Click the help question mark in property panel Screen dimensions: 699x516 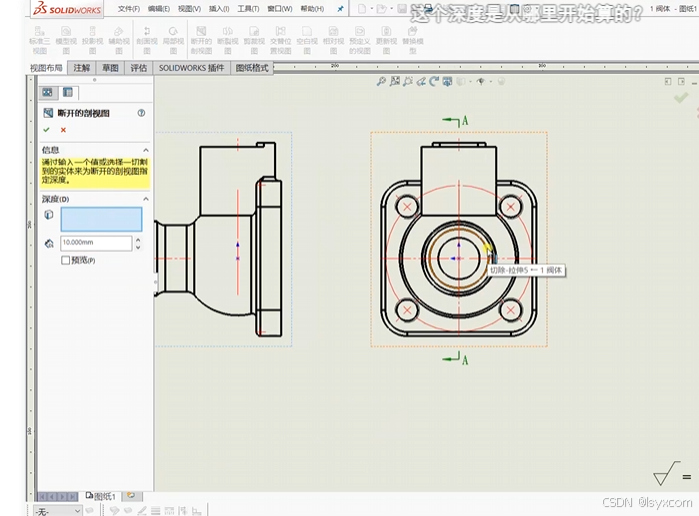tap(141, 113)
